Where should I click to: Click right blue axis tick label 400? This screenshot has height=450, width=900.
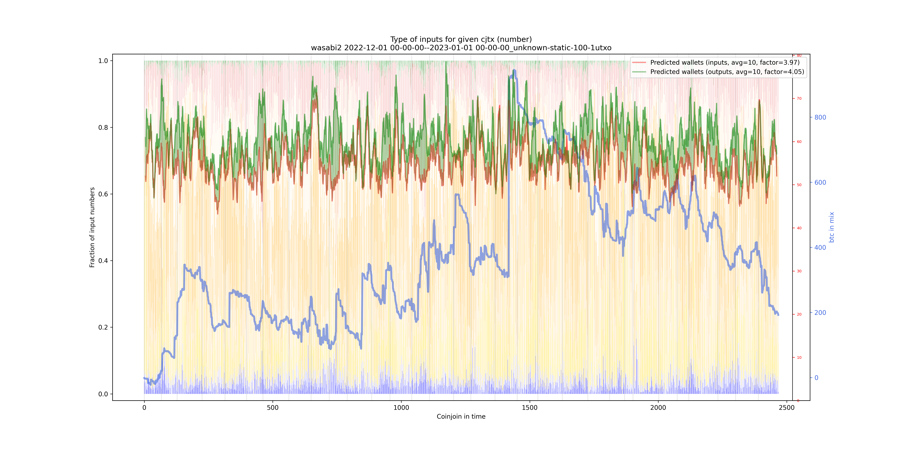pos(820,248)
